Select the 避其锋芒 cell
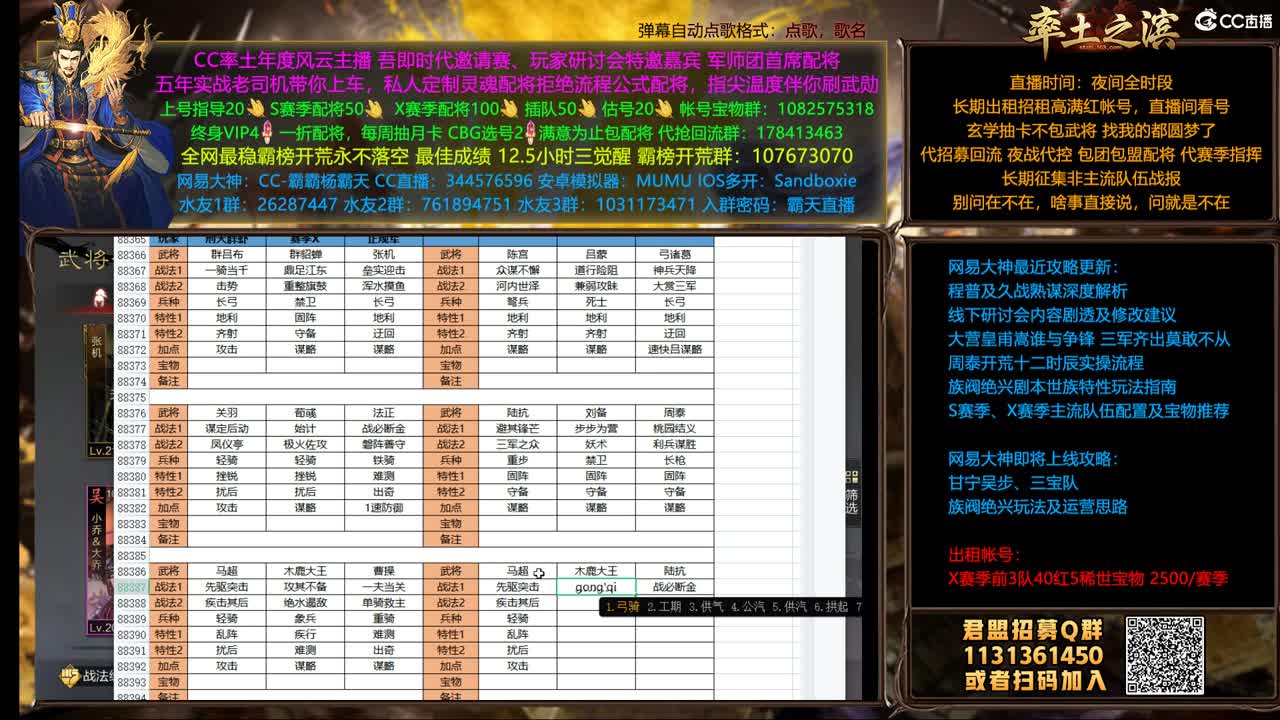Screen dimensions: 1280x720 point(518,428)
